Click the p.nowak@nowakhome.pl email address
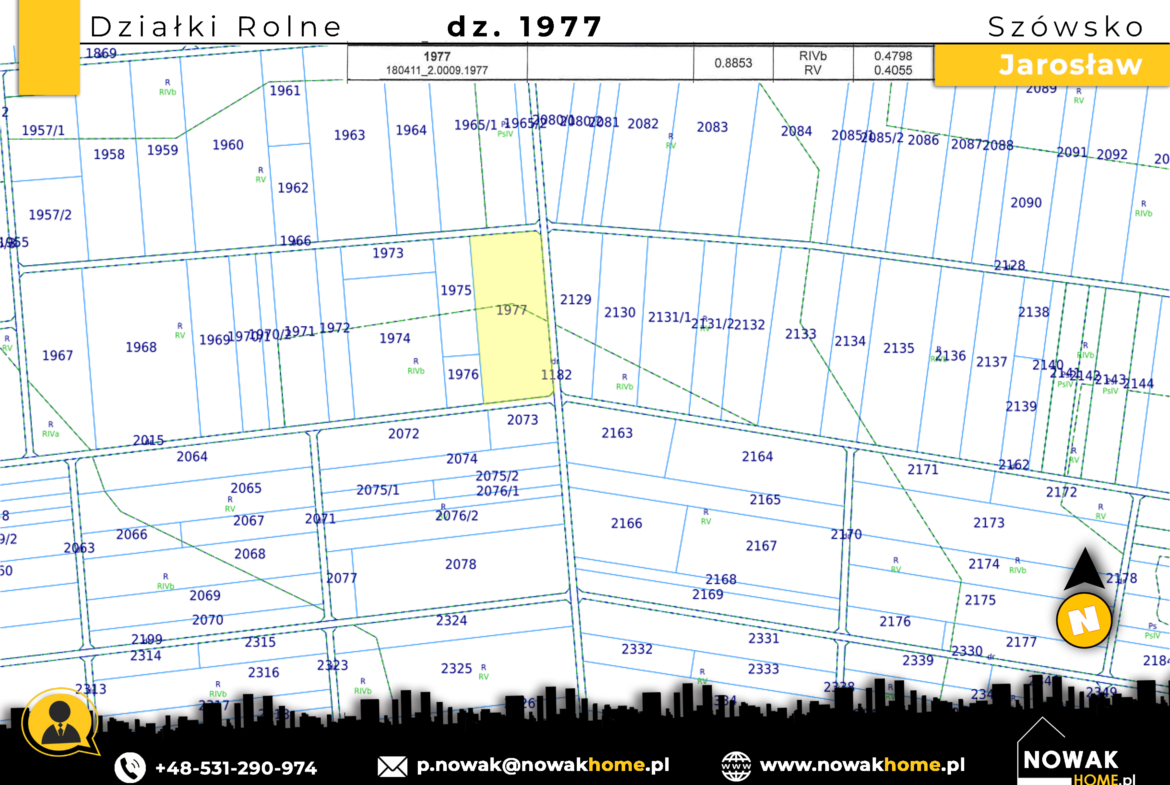This screenshot has width=1170, height=785. pos(543,766)
